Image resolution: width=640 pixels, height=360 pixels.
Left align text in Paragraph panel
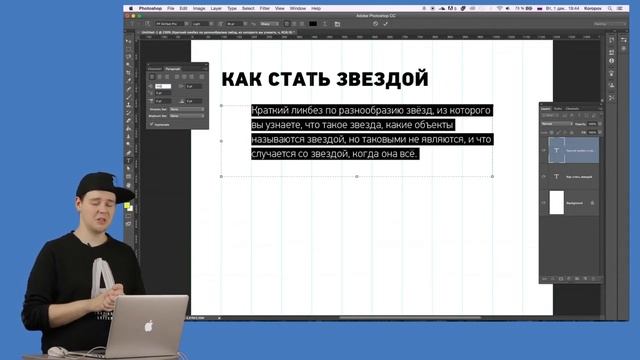tap(152, 76)
